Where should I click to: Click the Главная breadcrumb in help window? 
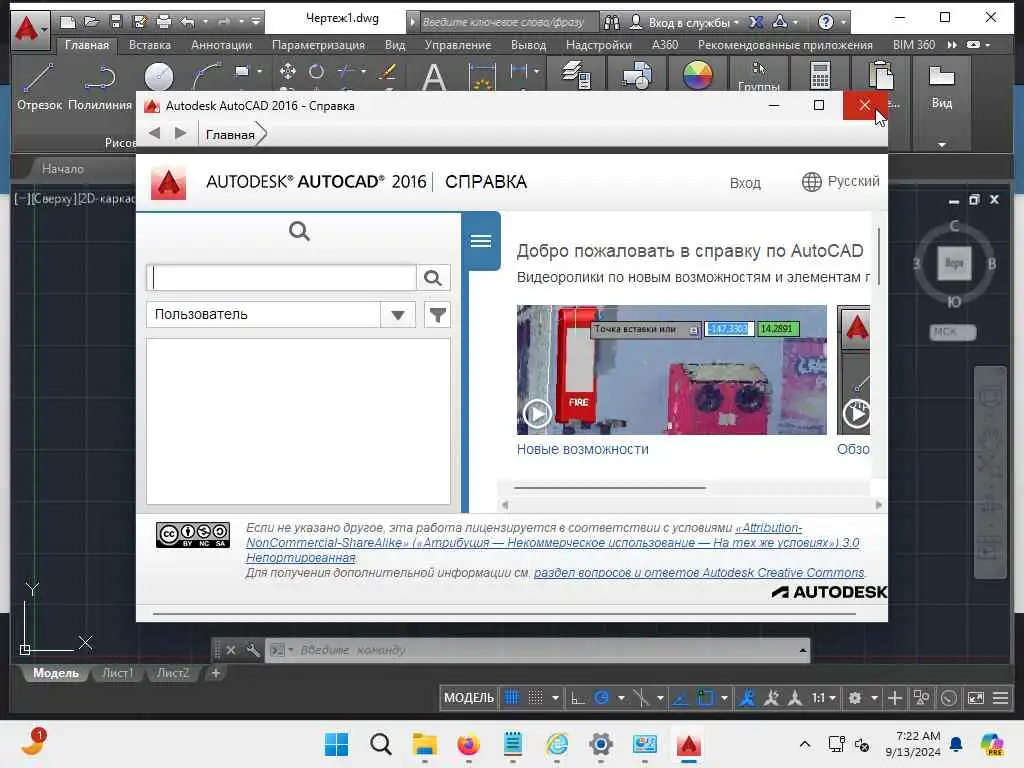click(x=230, y=135)
